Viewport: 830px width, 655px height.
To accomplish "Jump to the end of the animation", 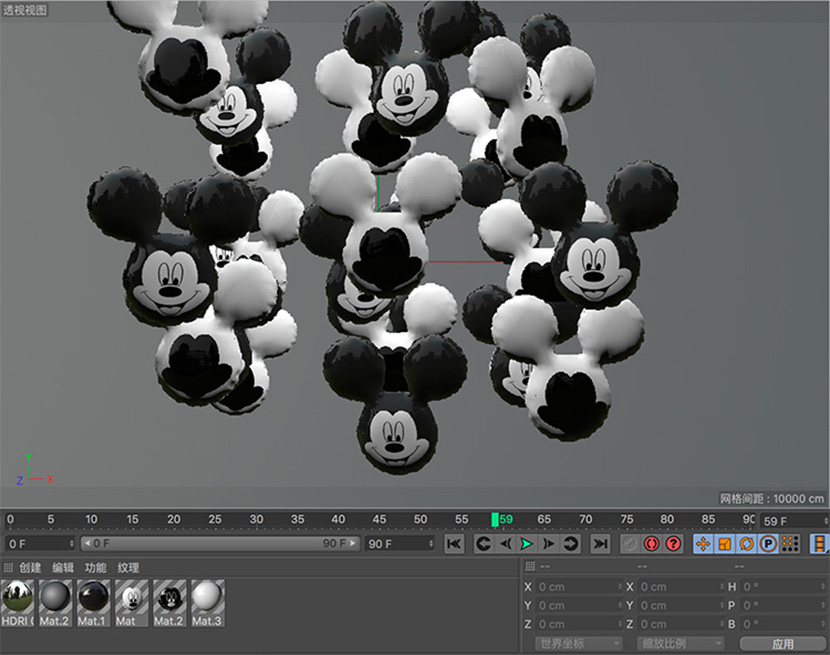I will click(x=600, y=544).
